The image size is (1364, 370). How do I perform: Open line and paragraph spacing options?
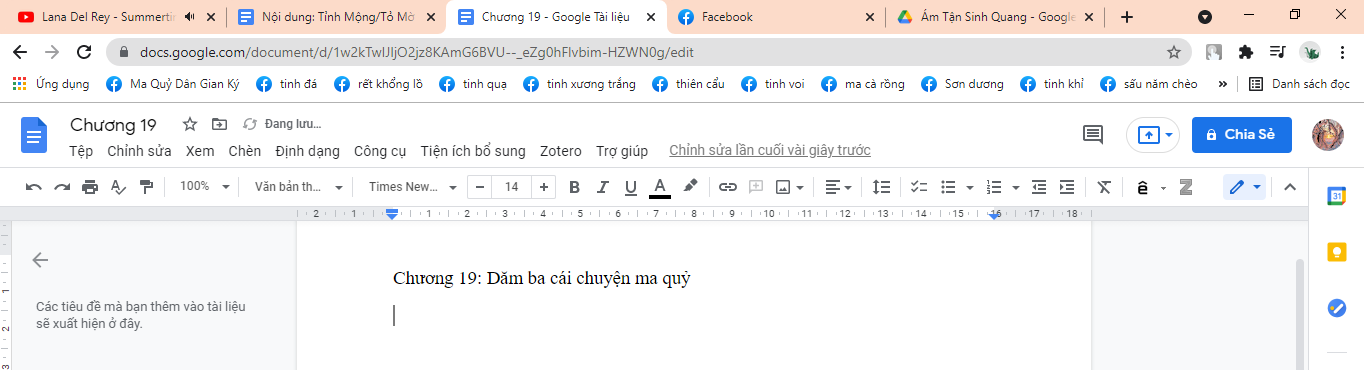tap(882, 187)
